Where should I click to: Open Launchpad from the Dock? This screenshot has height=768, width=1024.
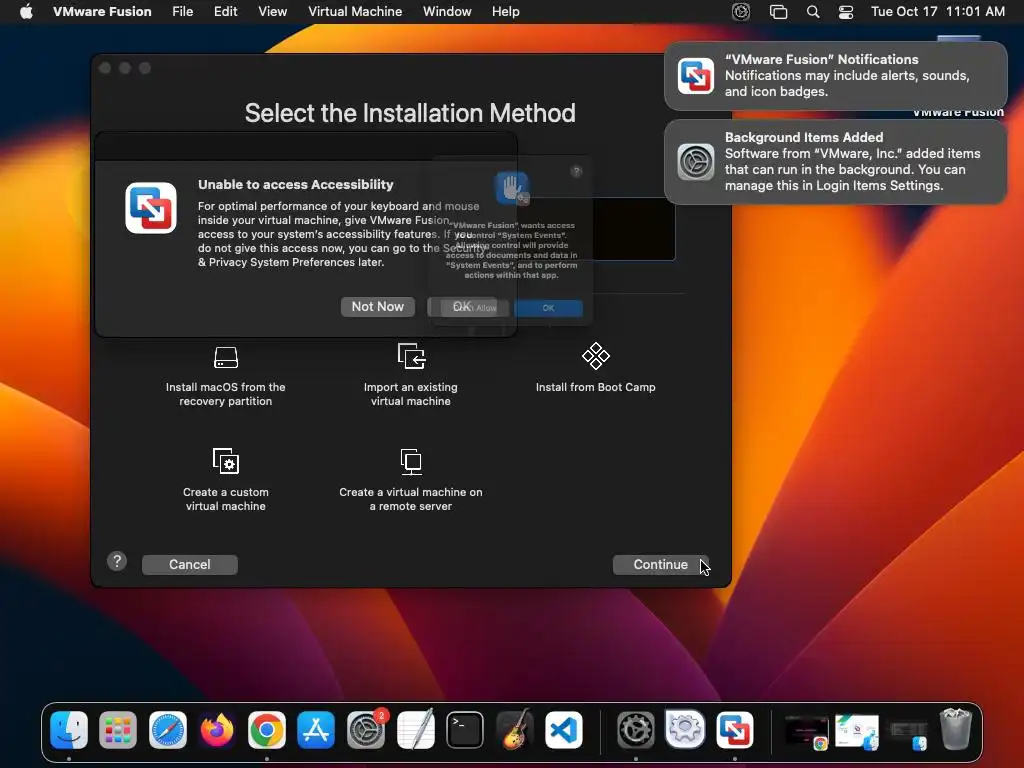click(118, 729)
